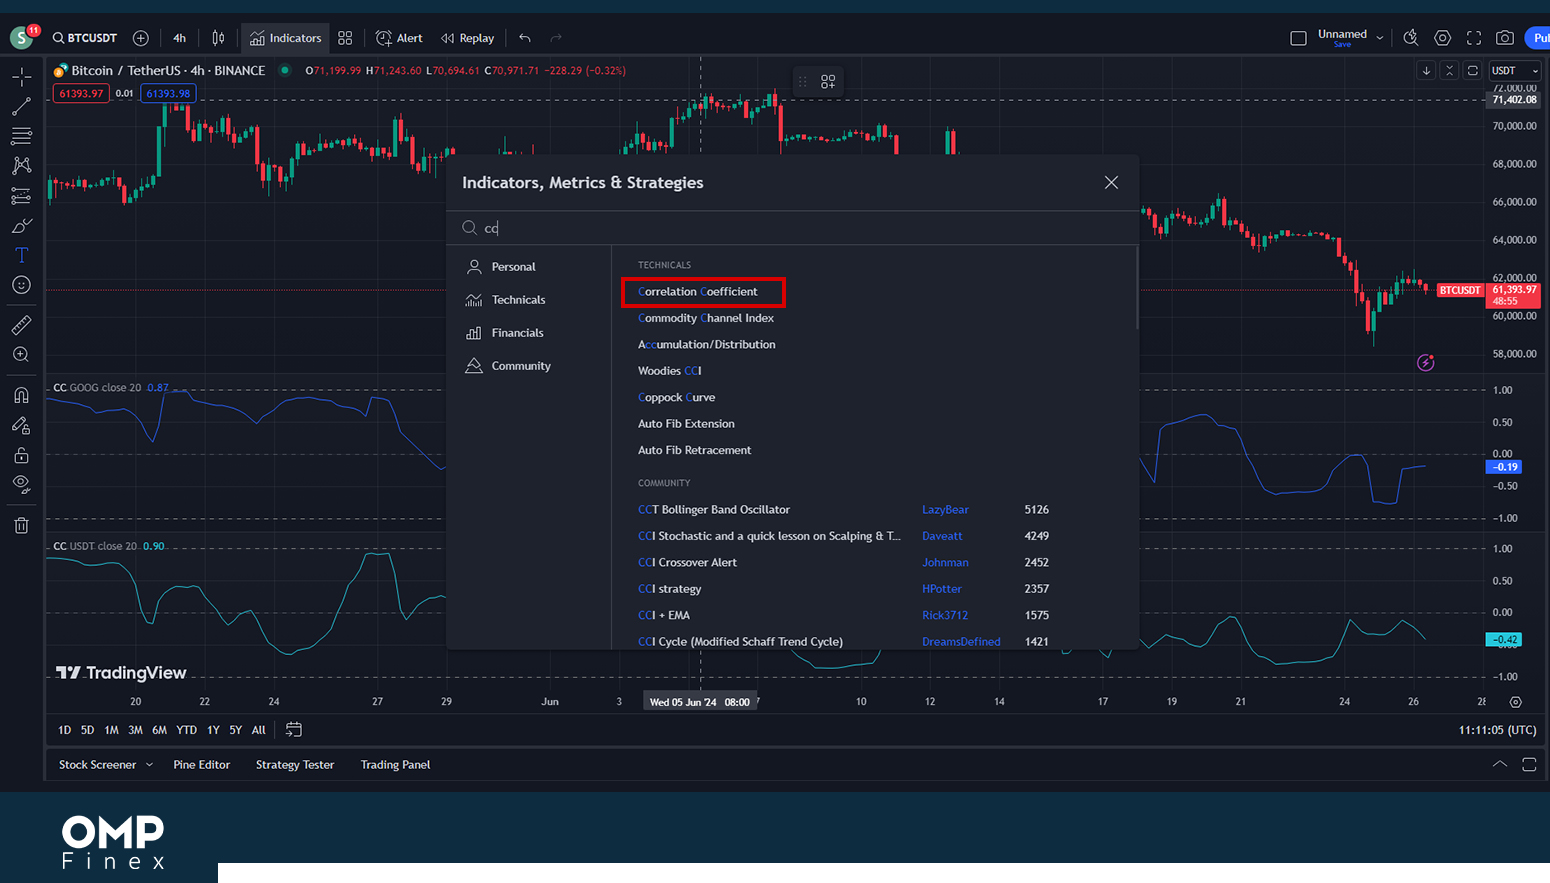Set range to YTD

pyautogui.click(x=186, y=730)
